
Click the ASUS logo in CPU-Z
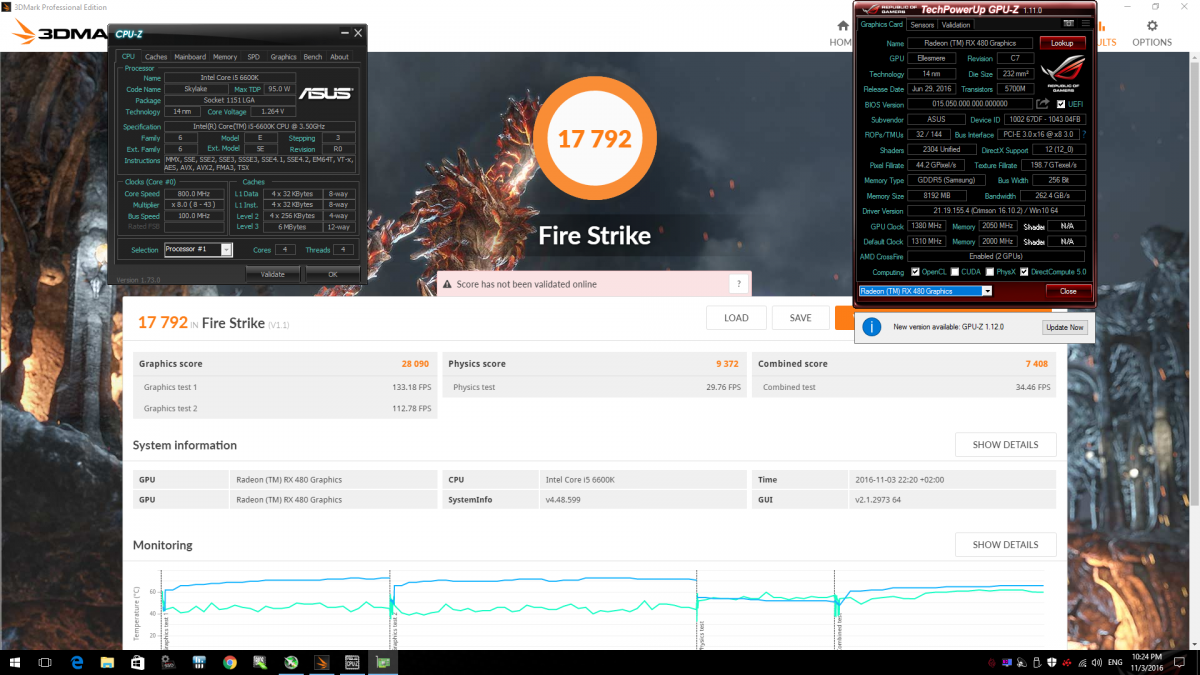[326, 93]
